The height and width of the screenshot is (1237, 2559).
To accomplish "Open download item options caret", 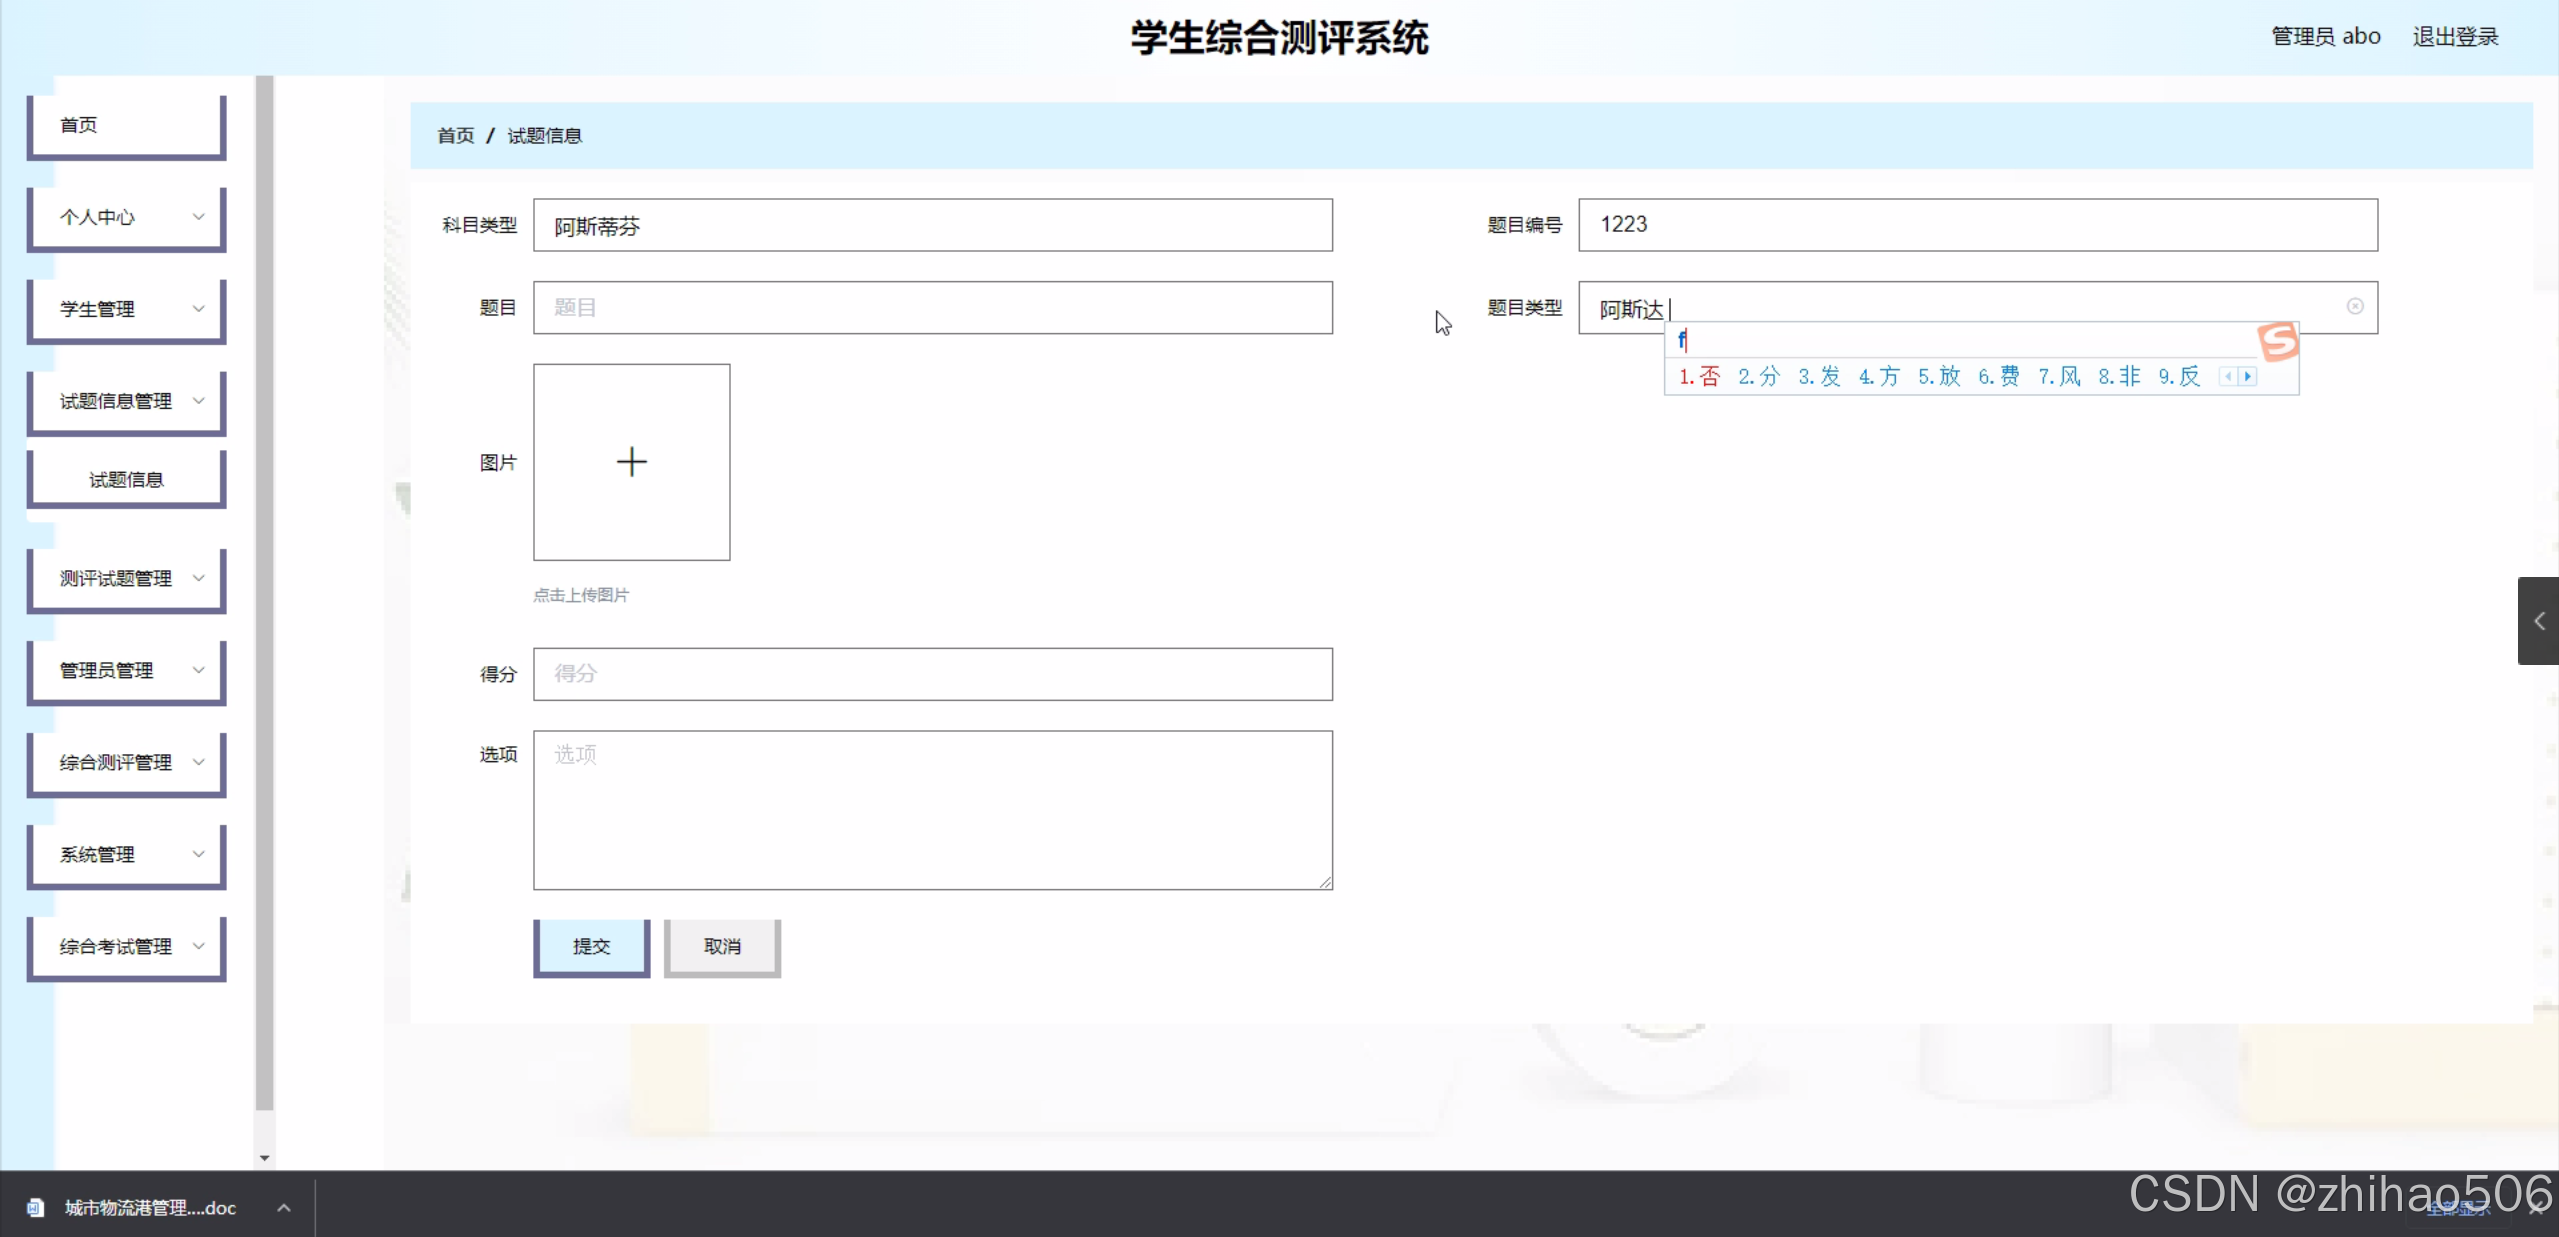I will pyautogui.click(x=284, y=1208).
